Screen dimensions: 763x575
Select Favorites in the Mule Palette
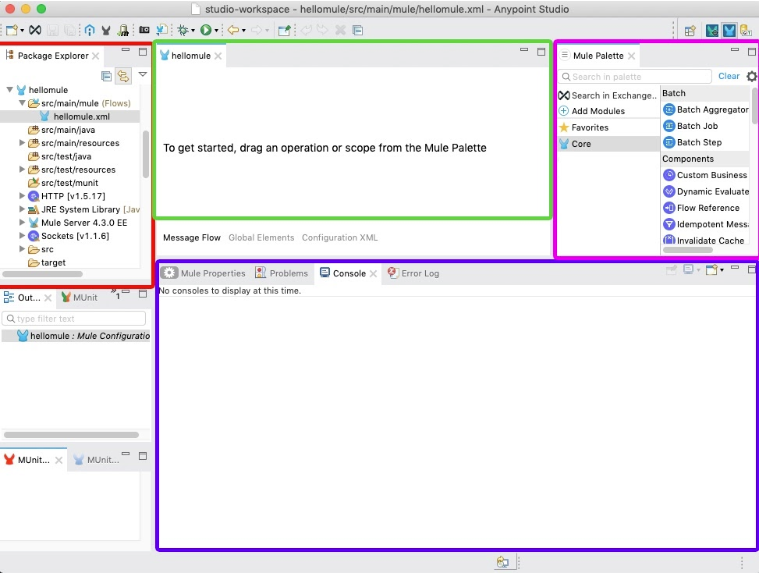tap(584, 127)
